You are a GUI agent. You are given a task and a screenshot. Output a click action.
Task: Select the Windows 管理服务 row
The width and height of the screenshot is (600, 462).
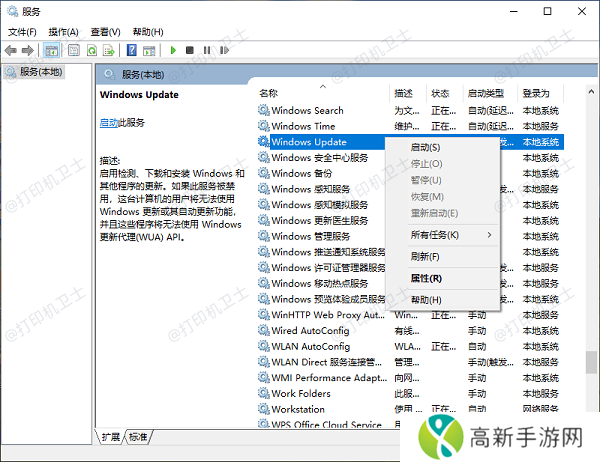coord(320,236)
